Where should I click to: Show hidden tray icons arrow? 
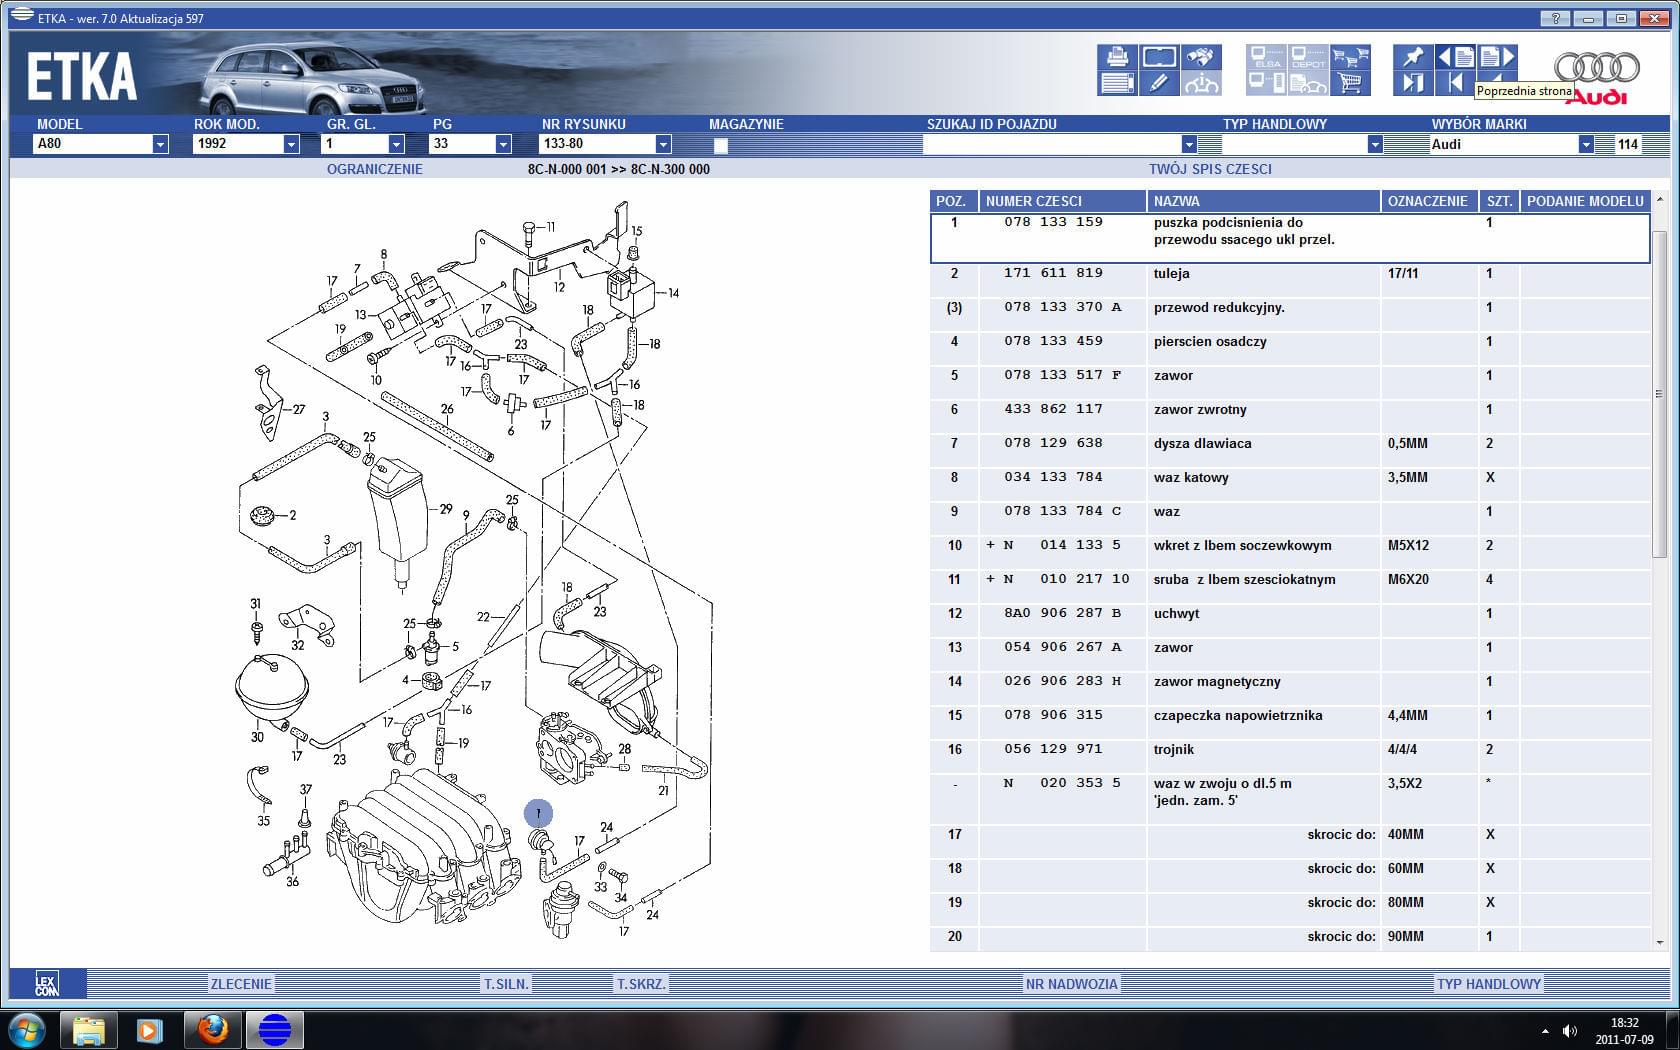click(x=1545, y=1031)
